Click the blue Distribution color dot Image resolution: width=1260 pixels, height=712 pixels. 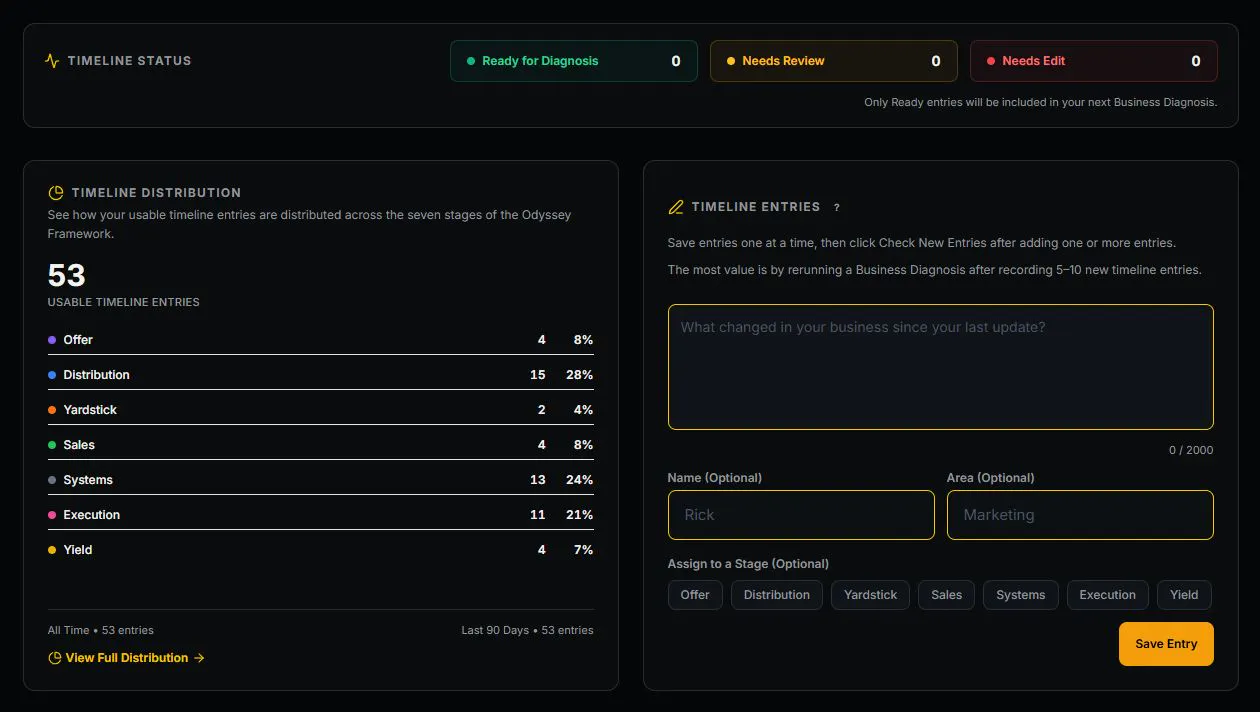point(52,375)
